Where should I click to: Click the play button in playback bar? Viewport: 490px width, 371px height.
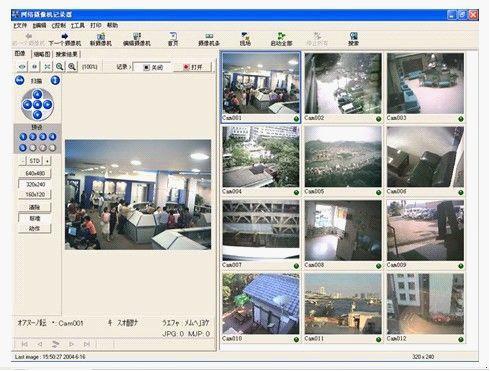[71, 344]
